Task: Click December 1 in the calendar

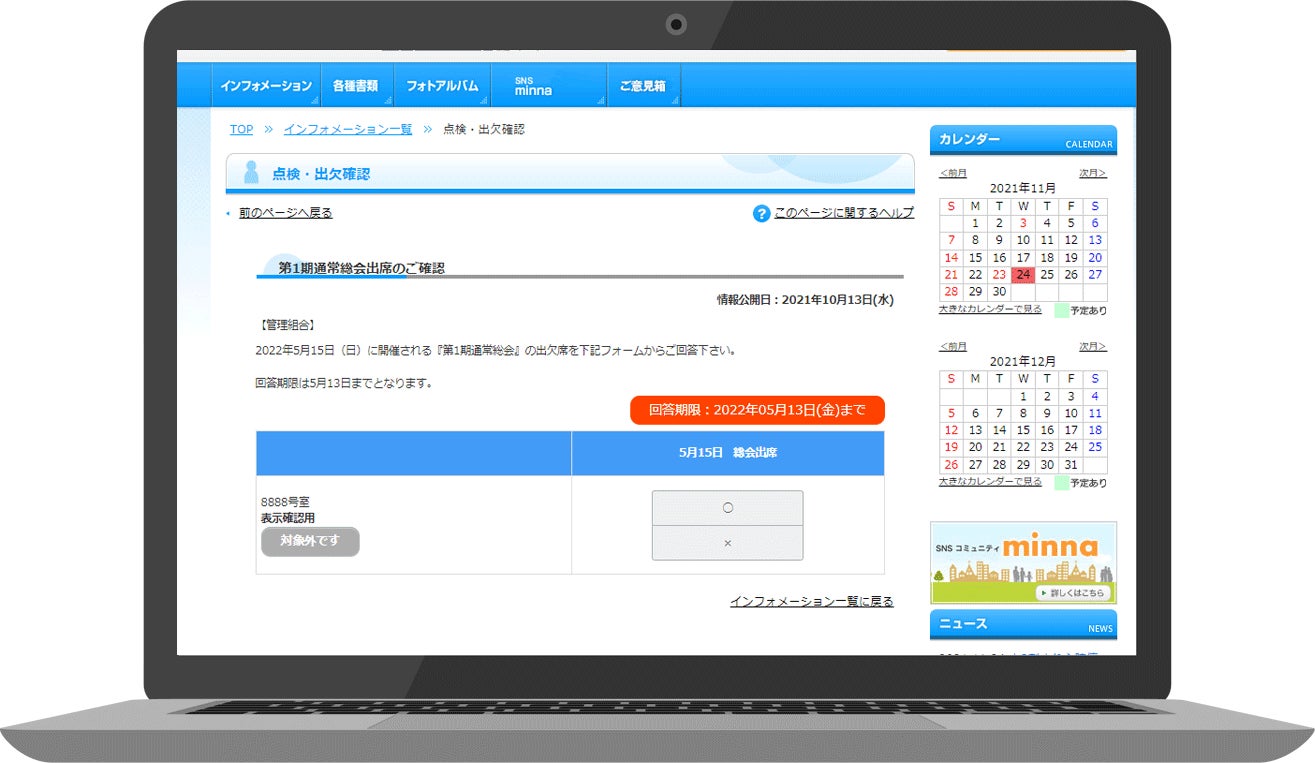Action: 1023,396
